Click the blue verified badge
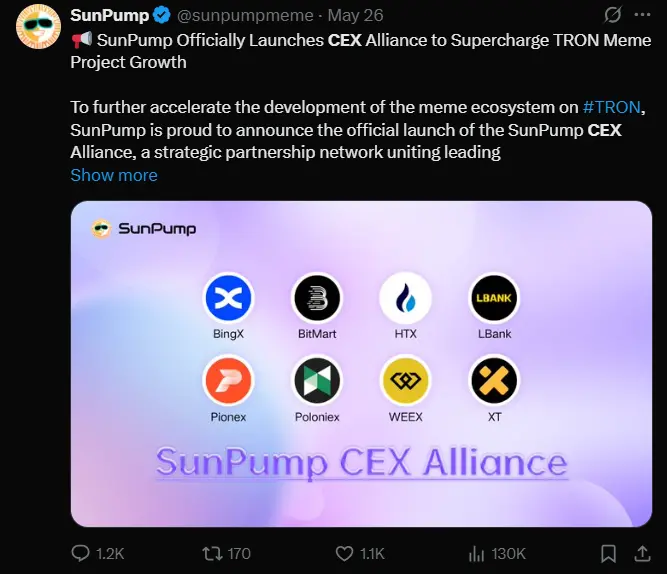Viewport: 667px width, 574px height. [161, 16]
